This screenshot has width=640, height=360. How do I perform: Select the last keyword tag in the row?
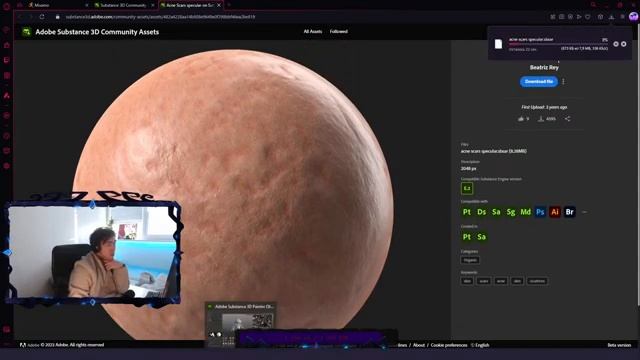537,281
